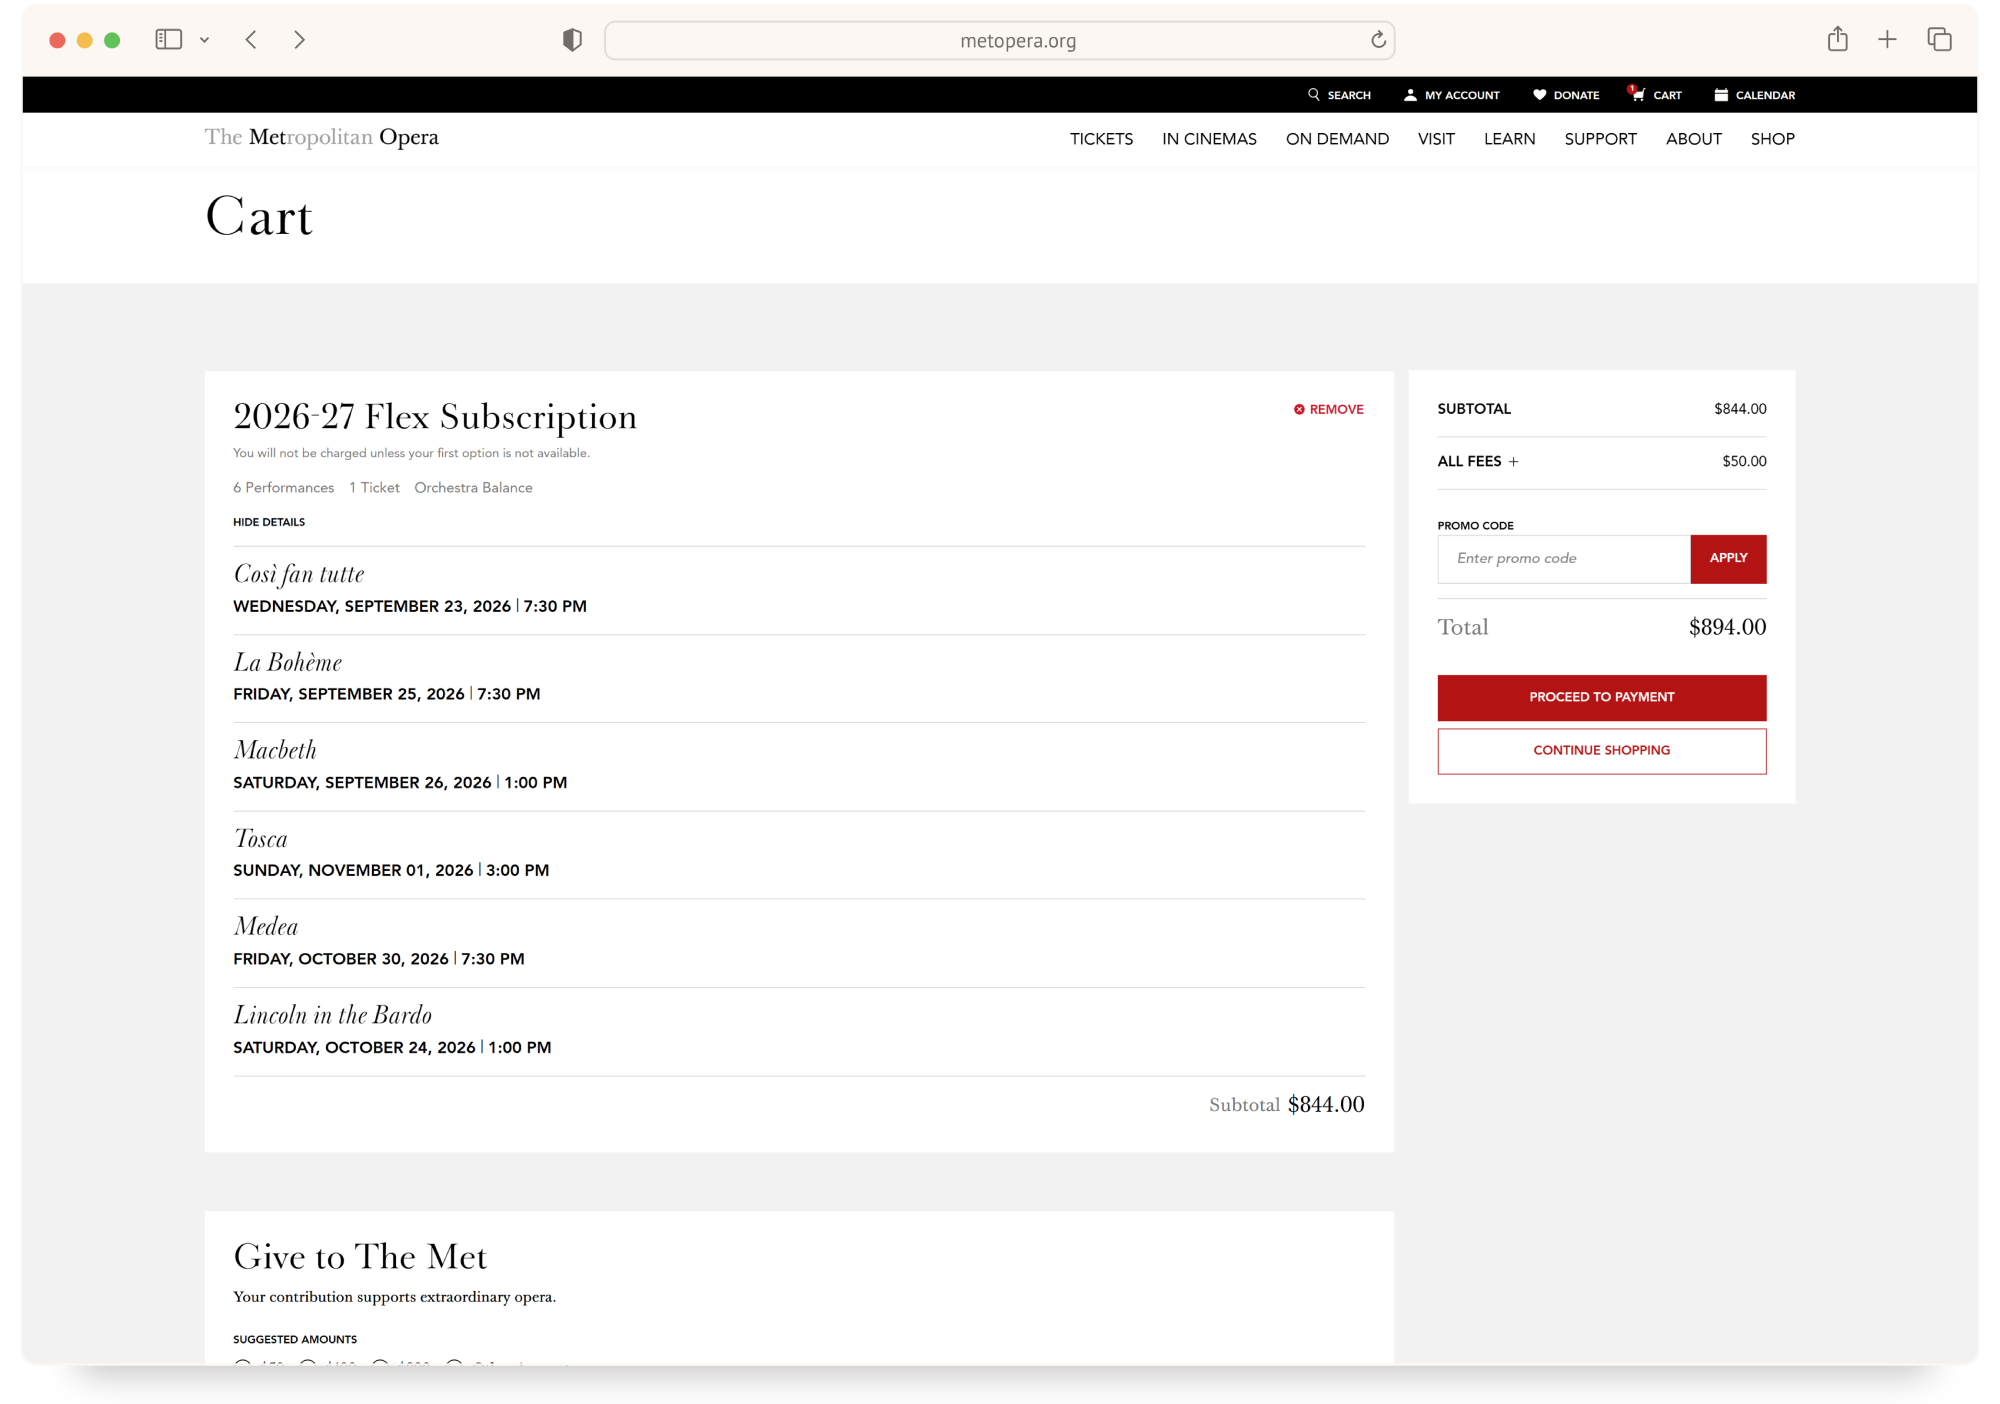
Task: Click the $894.00 total amount
Action: click(1727, 627)
